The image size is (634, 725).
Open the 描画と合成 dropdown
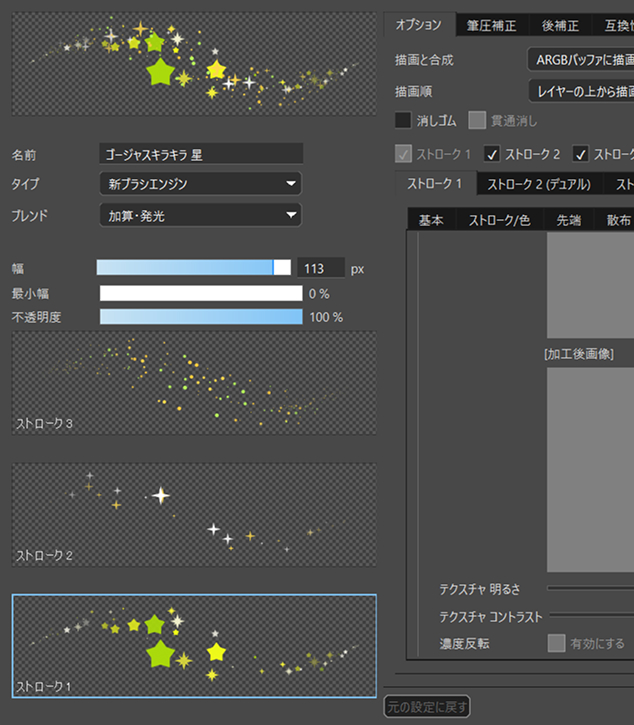pos(580,60)
